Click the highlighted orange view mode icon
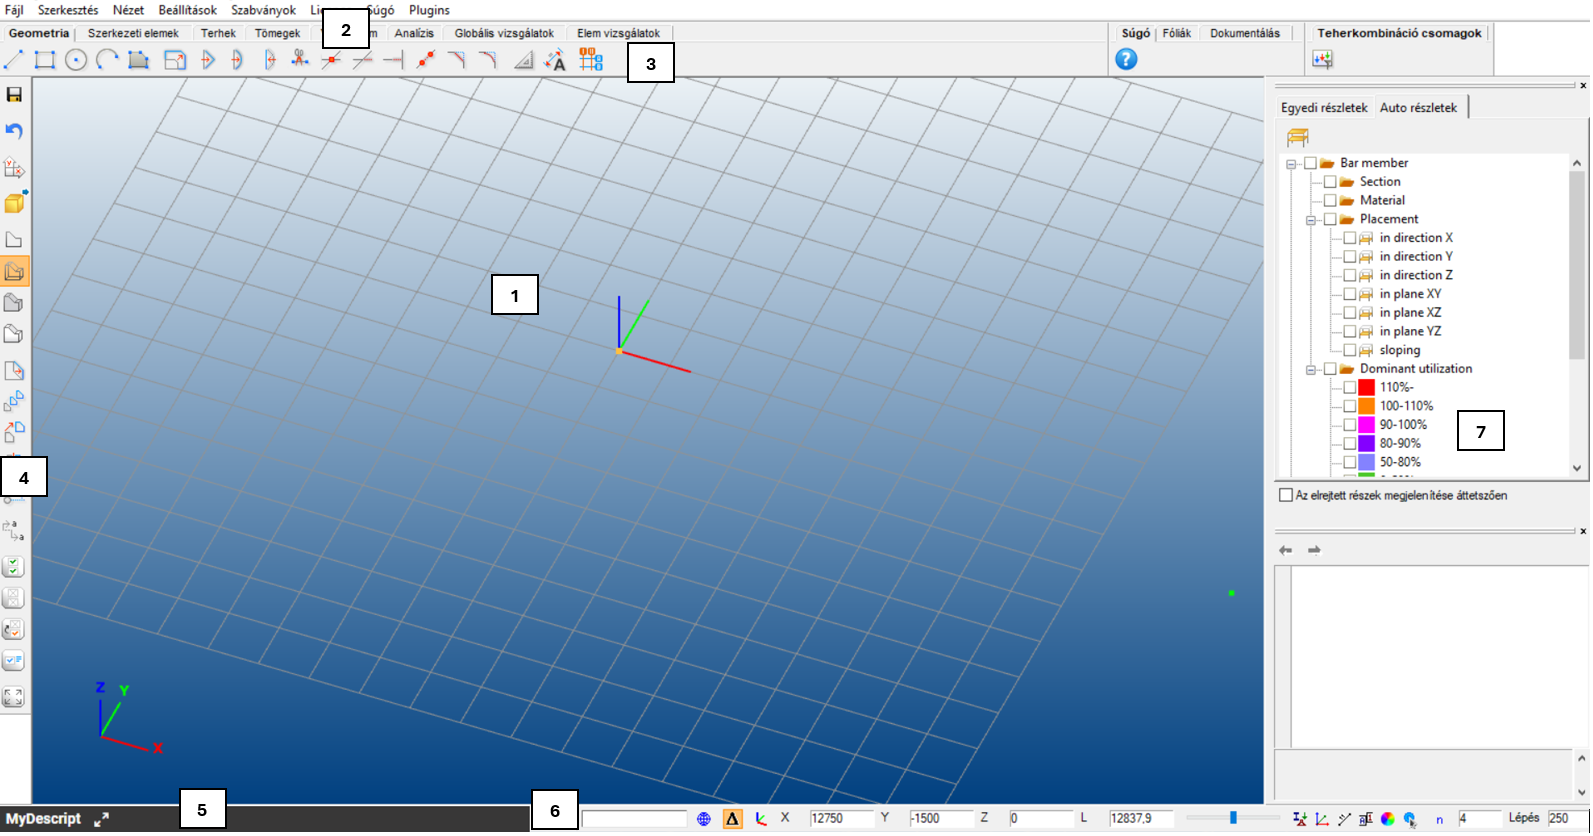Image resolution: width=1593 pixels, height=836 pixels. pos(14,271)
